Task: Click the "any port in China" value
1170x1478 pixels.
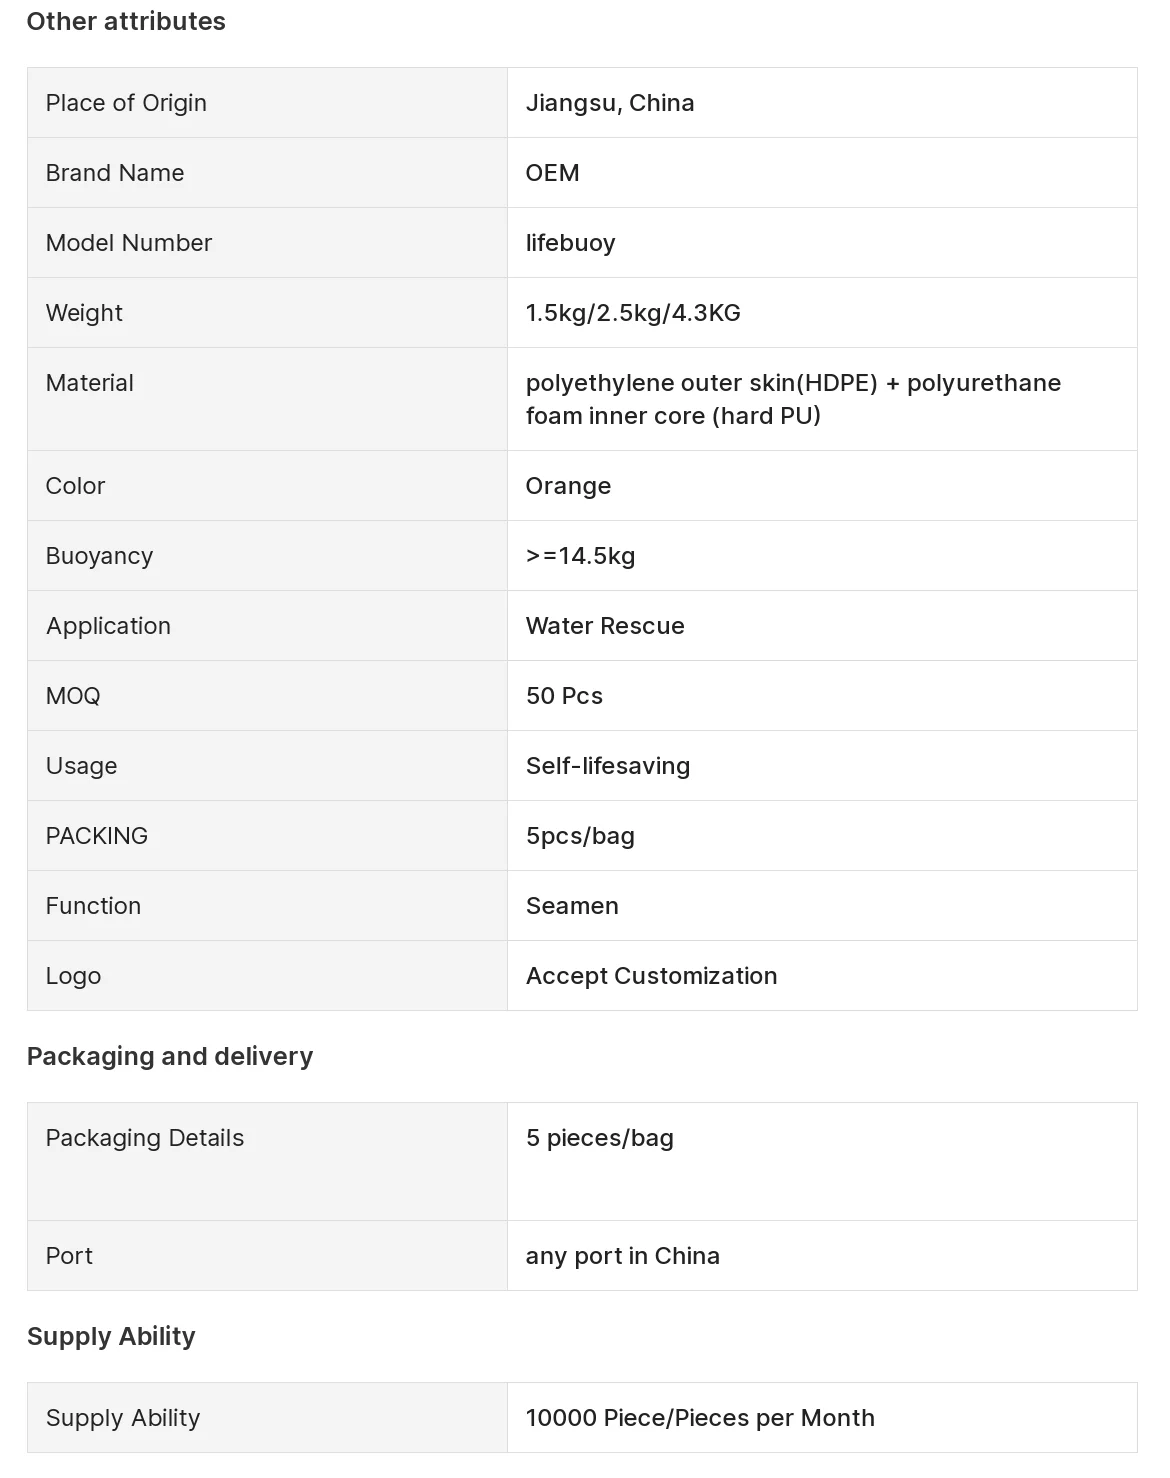Action: [622, 1256]
